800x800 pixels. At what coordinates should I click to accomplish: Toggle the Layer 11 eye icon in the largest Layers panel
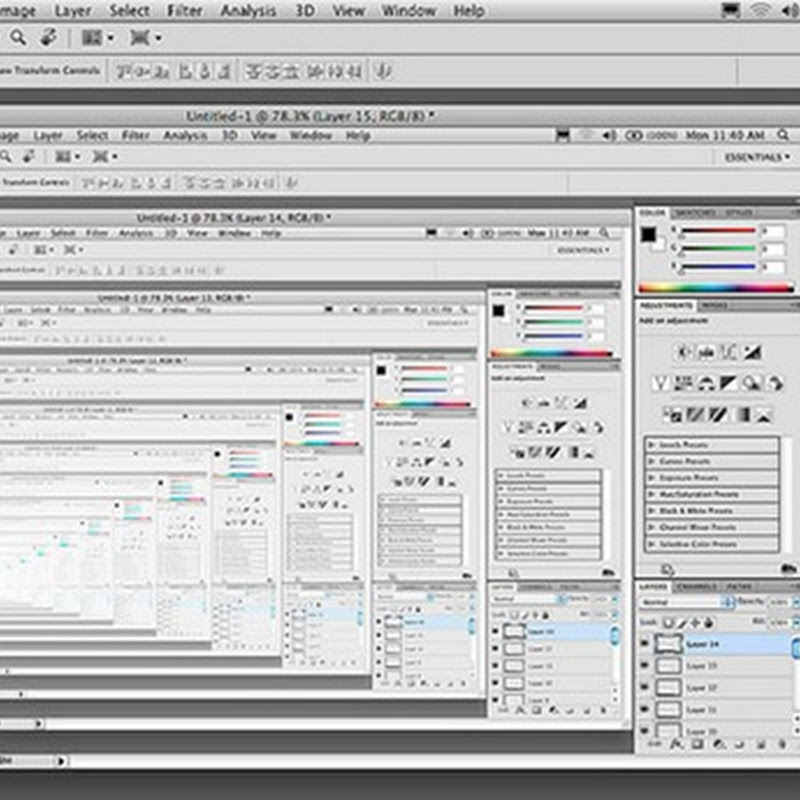click(644, 709)
